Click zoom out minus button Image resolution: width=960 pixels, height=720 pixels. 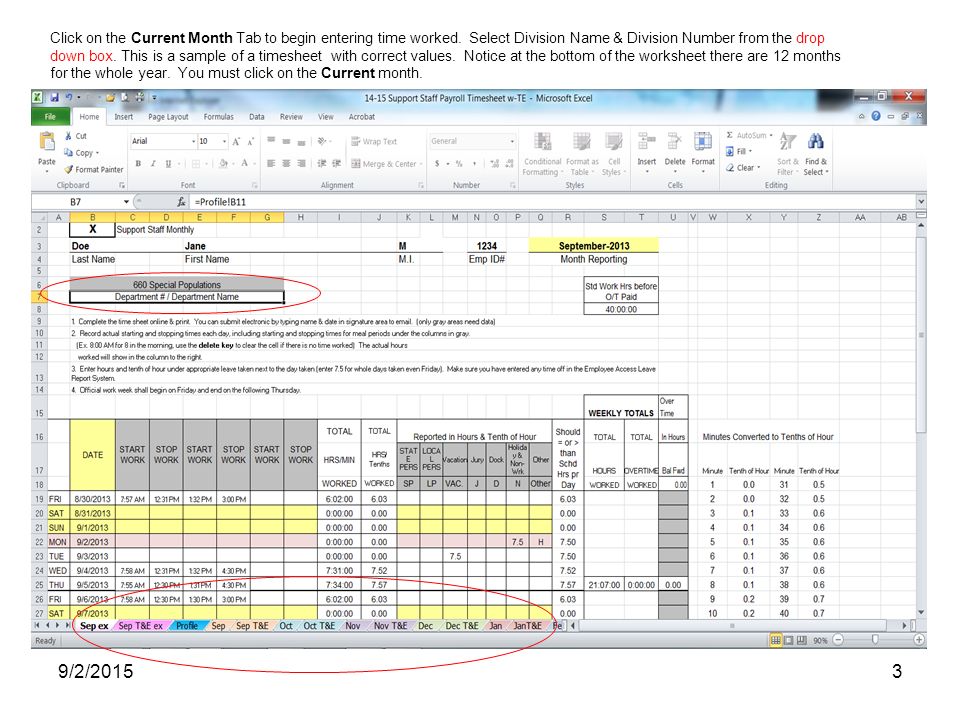point(838,640)
